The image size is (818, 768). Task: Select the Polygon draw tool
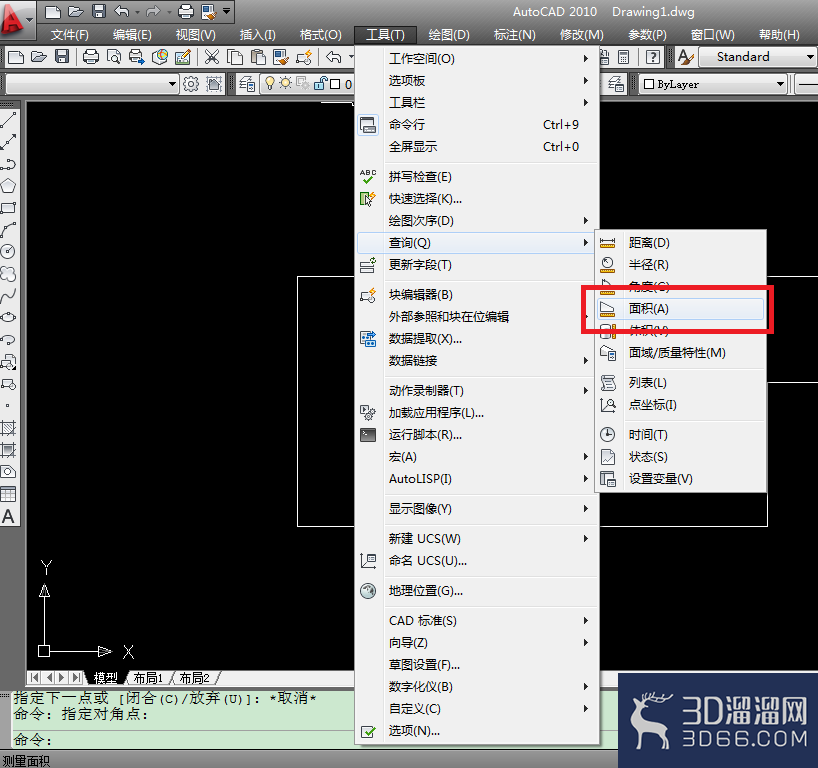(x=8, y=186)
